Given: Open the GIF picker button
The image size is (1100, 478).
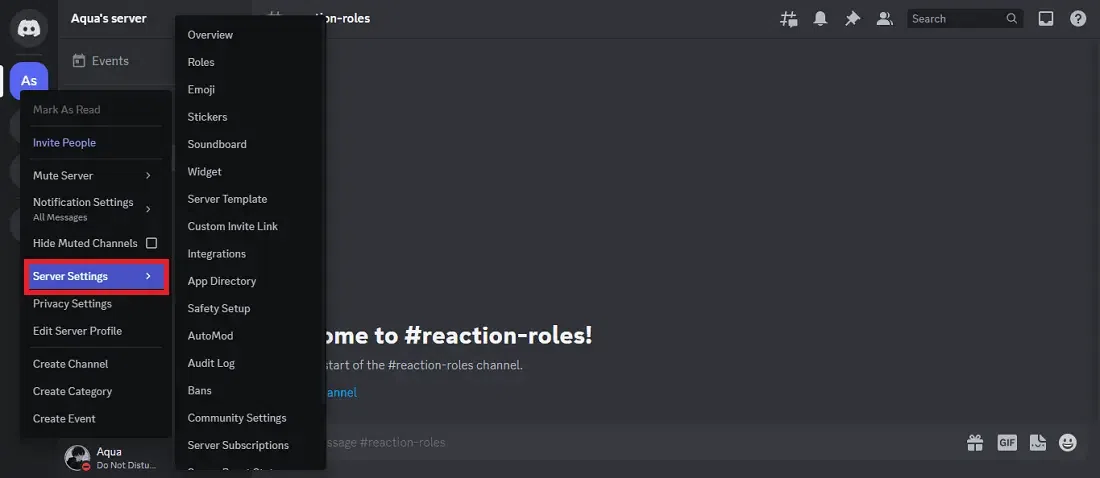Looking at the screenshot, I should [x=1007, y=442].
